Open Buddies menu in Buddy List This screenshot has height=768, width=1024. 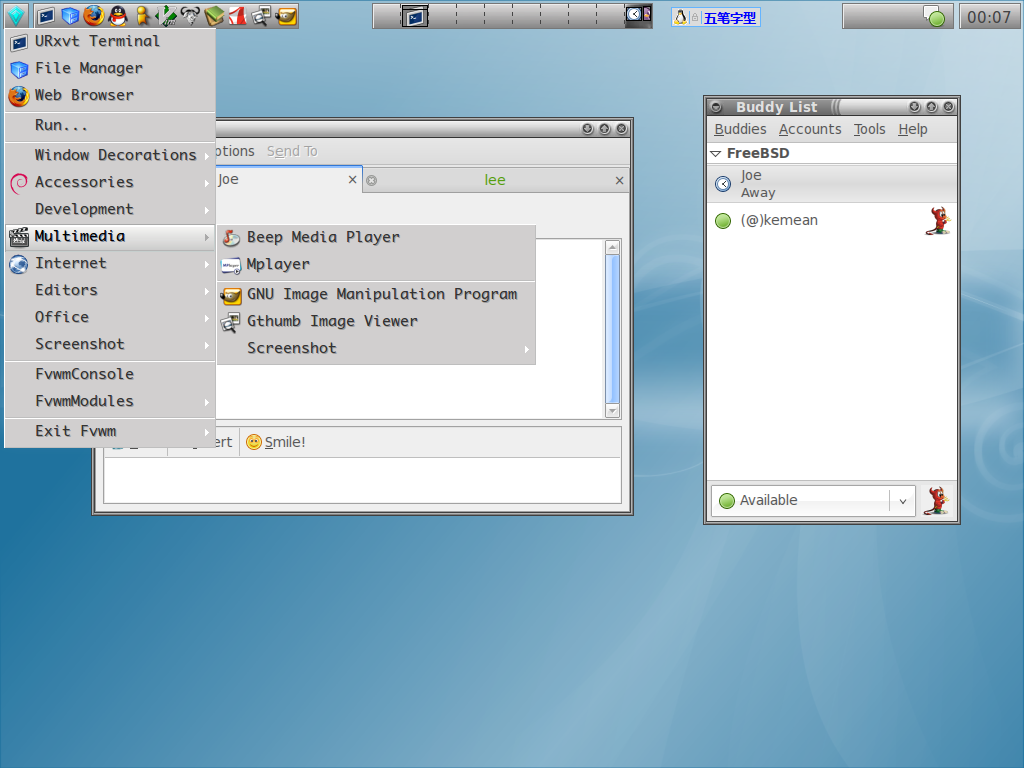(x=740, y=129)
